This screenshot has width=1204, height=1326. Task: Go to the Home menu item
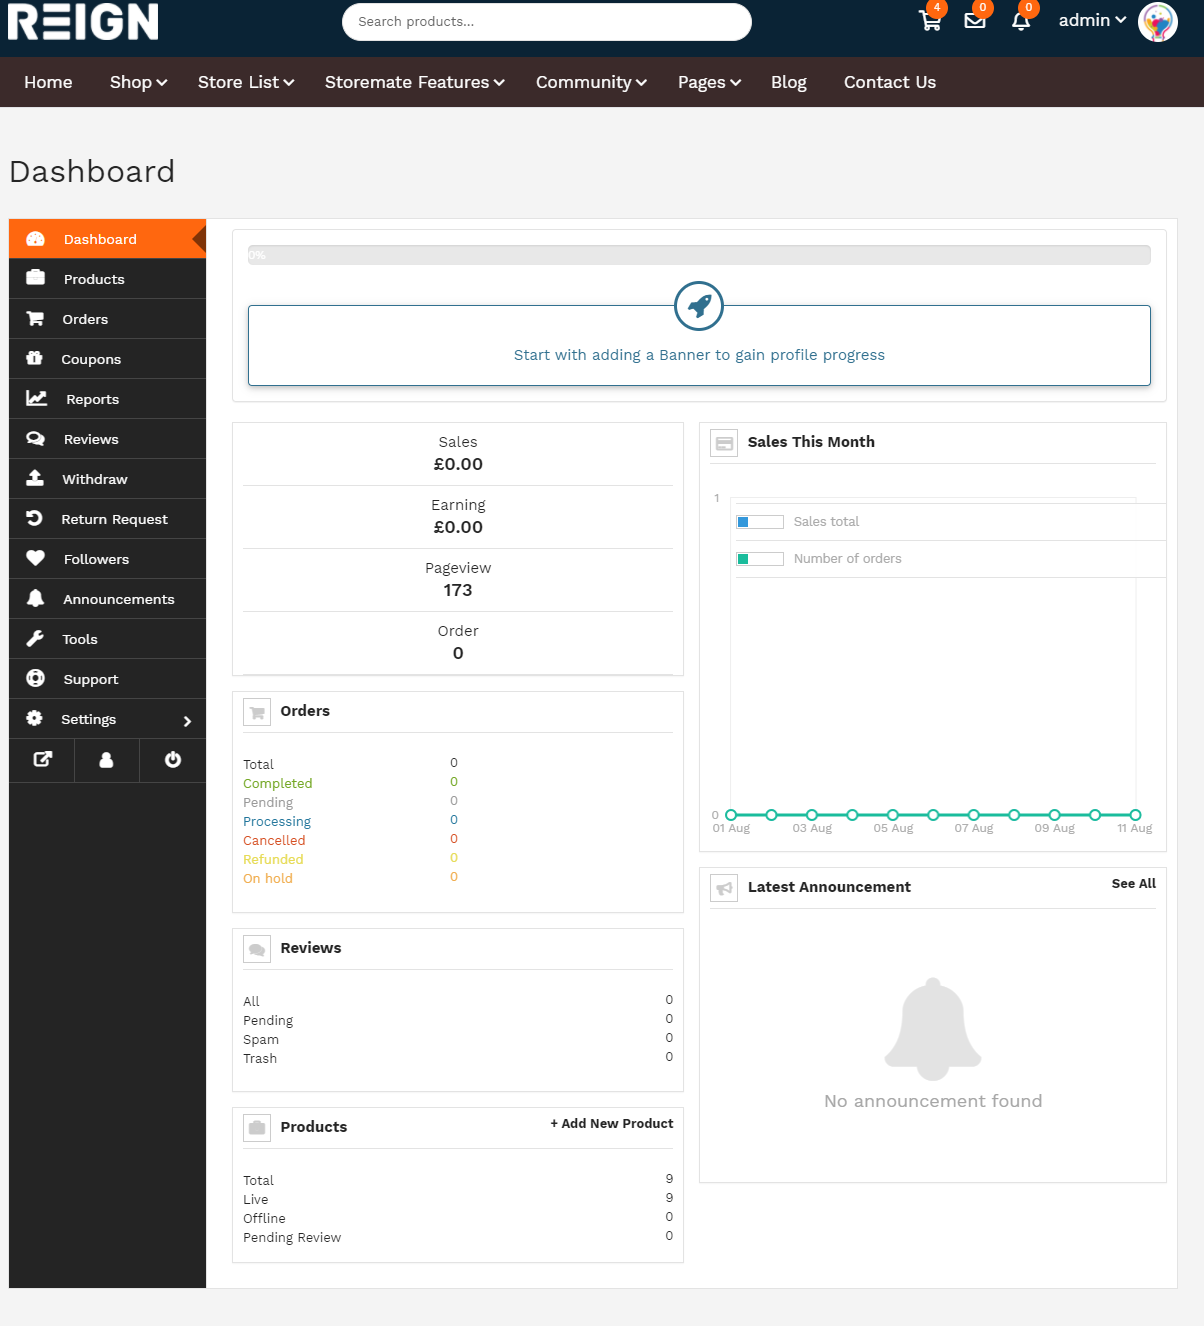click(x=48, y=82)
